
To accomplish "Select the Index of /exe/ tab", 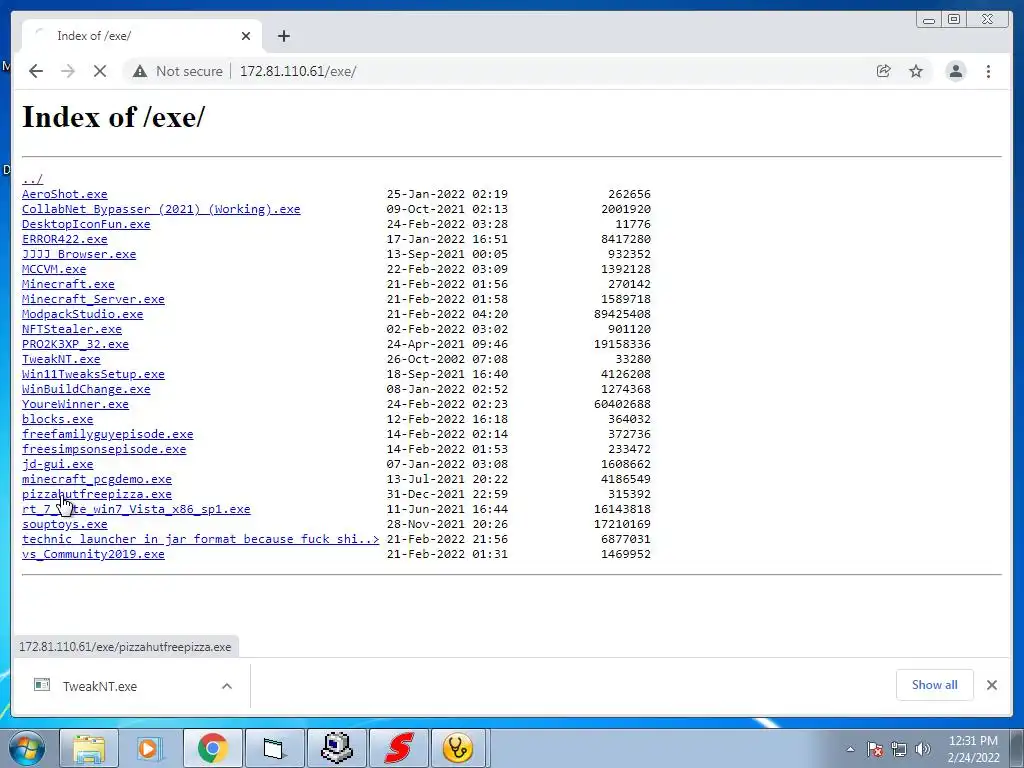I will (x=142, y=36).
